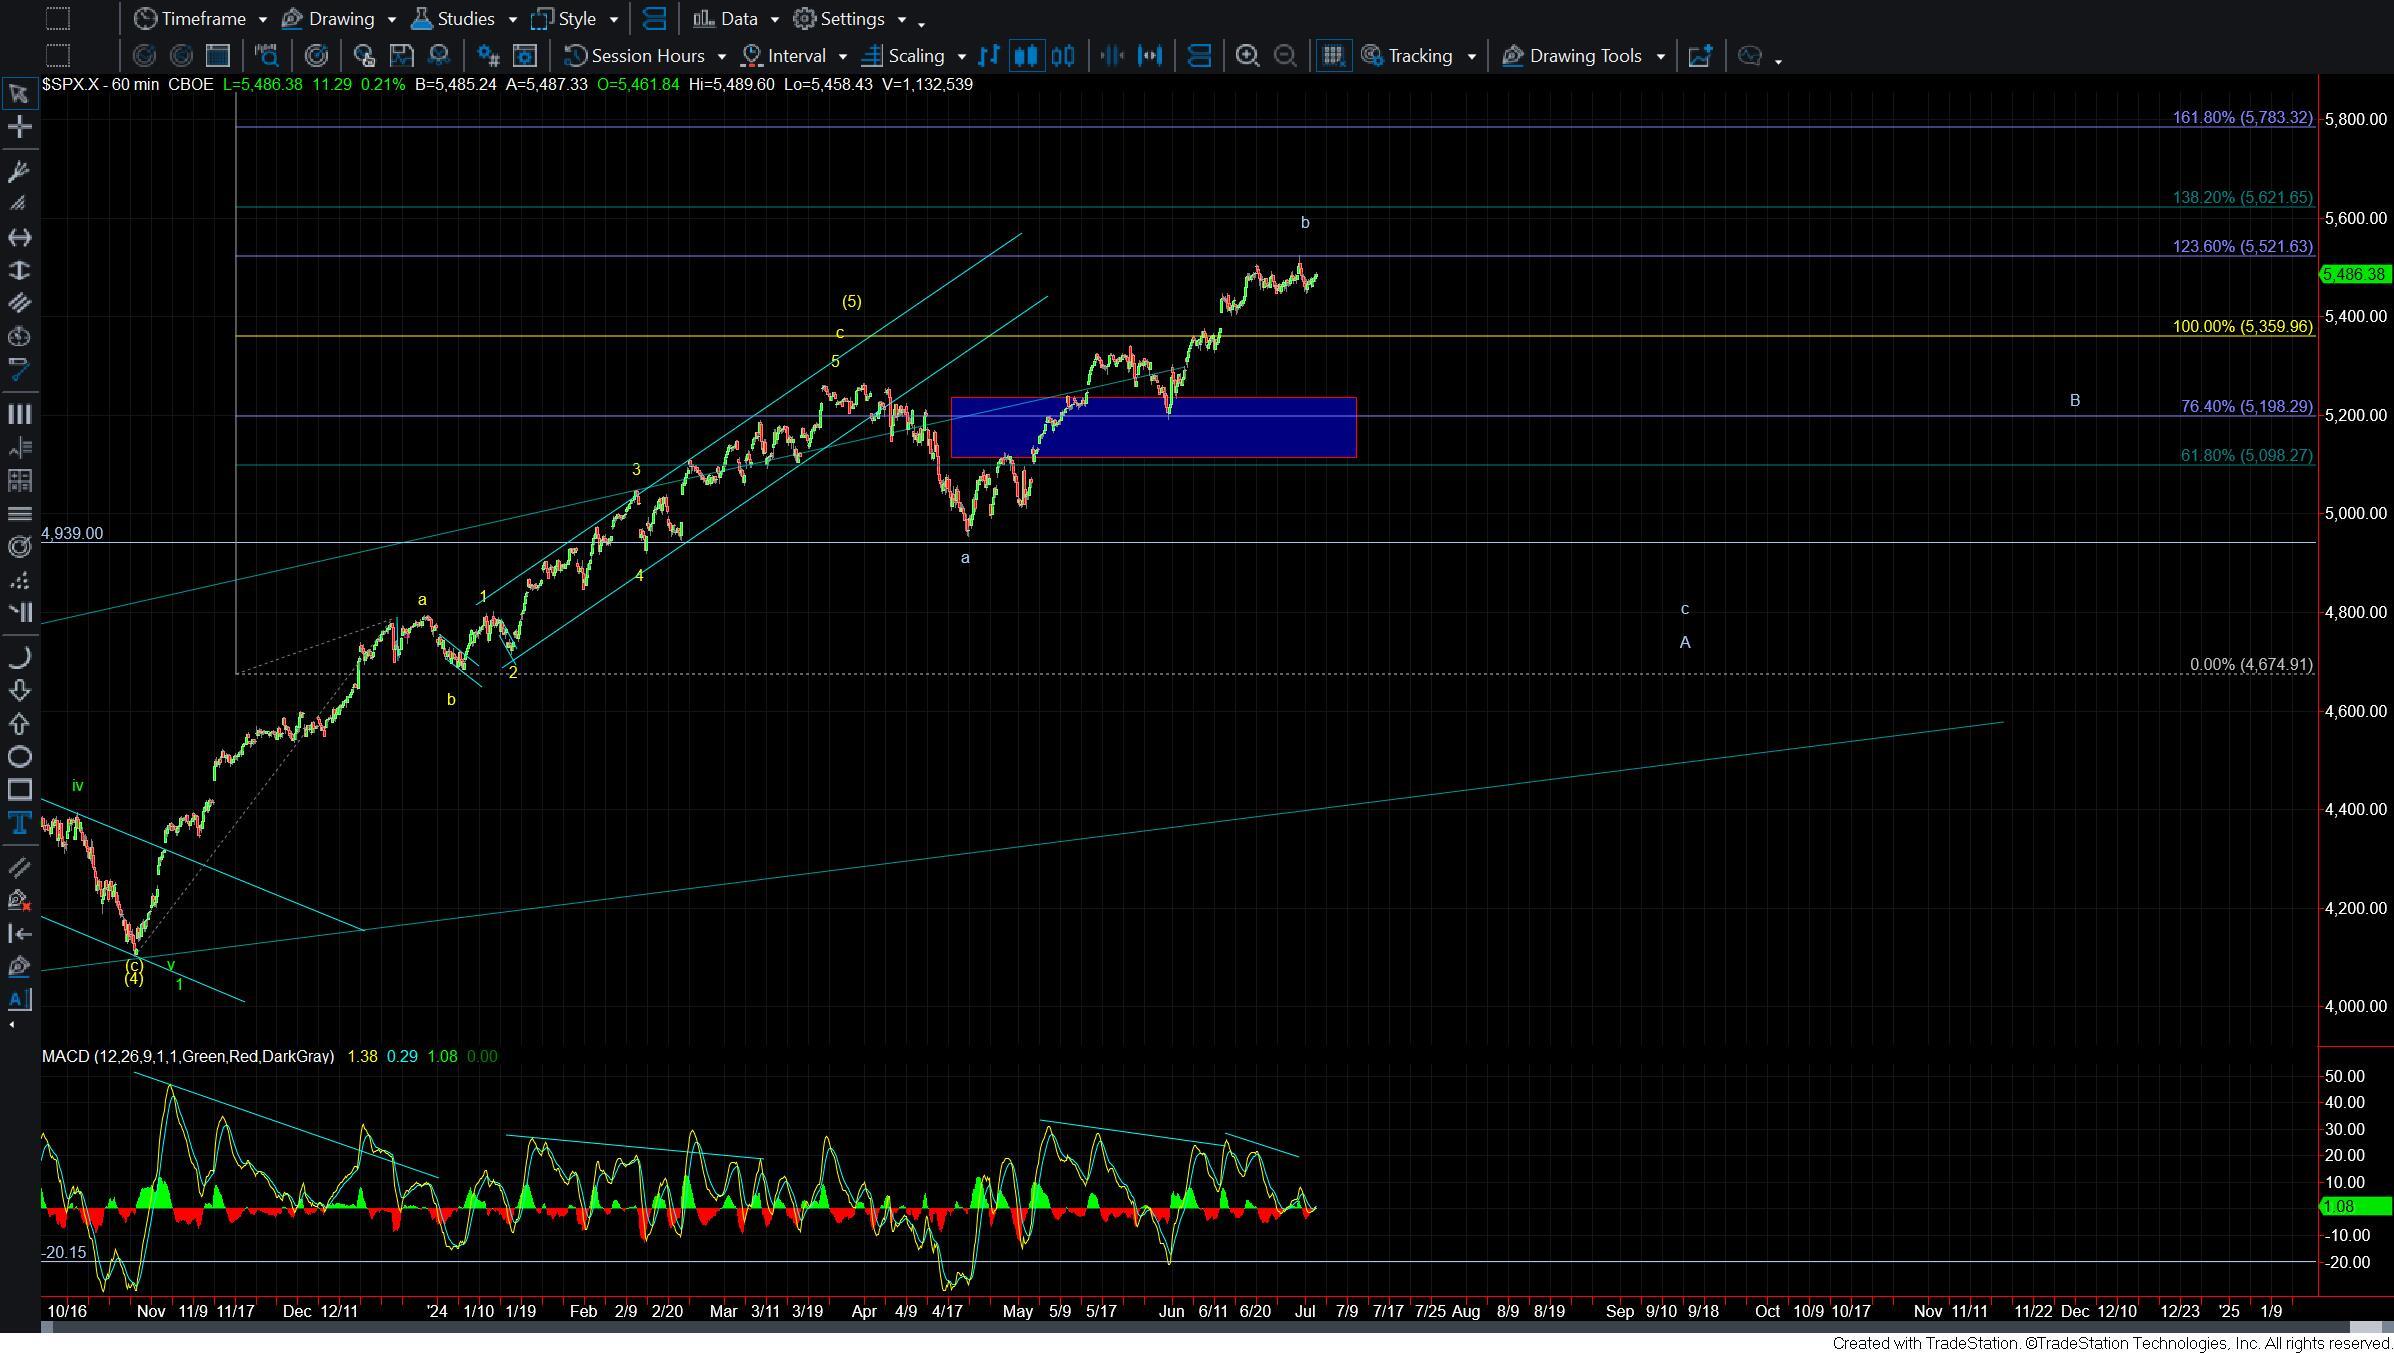Select the up arrow drawing tool
This screenshot has width=2394, height=1353.
(19, 723)
